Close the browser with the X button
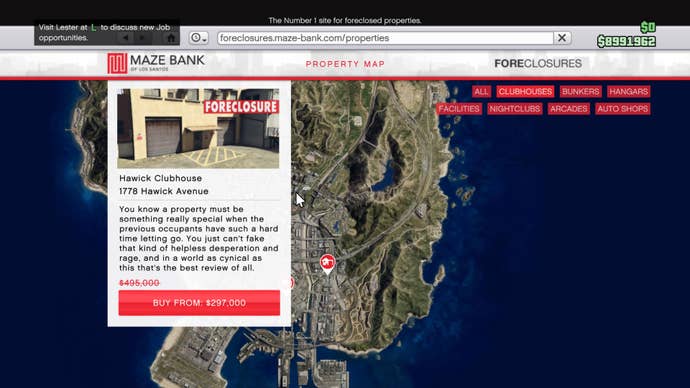 point(562,38)
